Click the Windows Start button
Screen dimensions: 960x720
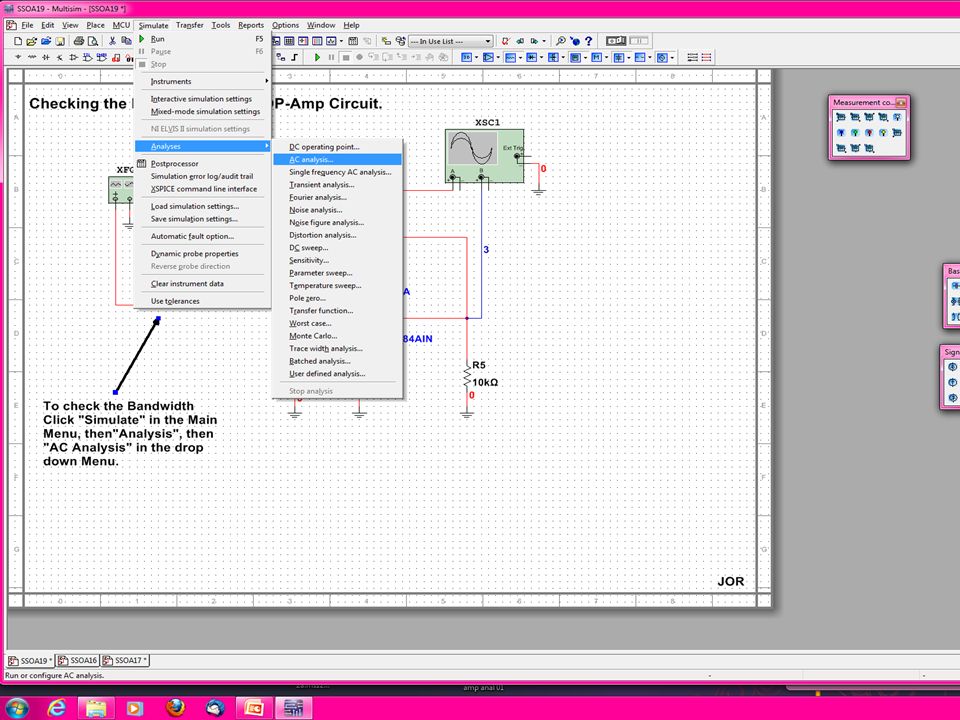click(17, 708)
